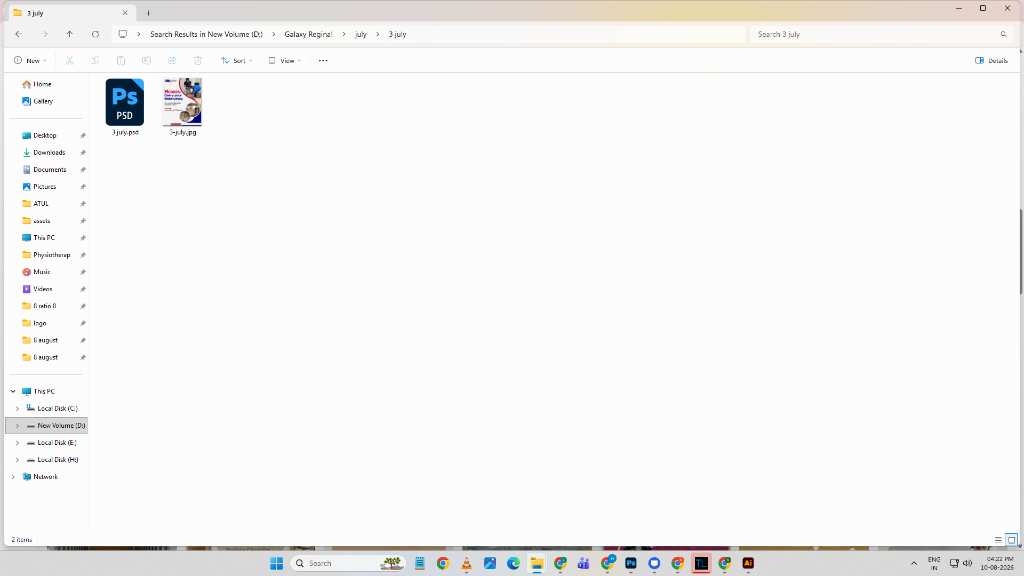Refresh the current folder view
1024x576 pixels.
(x=95, y=34)
